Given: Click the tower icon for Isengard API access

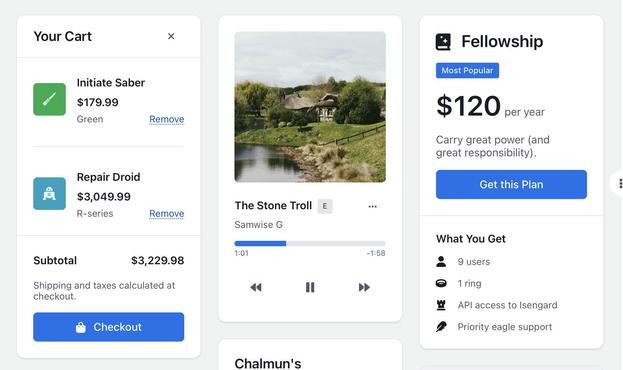Looking at the screenshot, I should [x=441, y=305].
